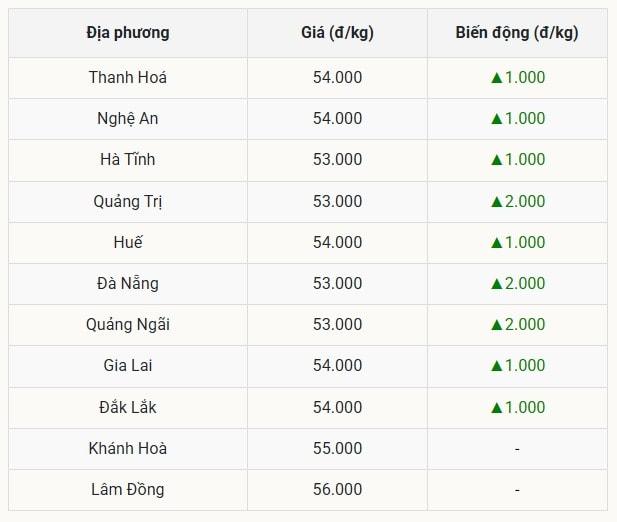Click the 56.000 price value
The width and height of the screenshot is (617, 522).
coord(337,490)
